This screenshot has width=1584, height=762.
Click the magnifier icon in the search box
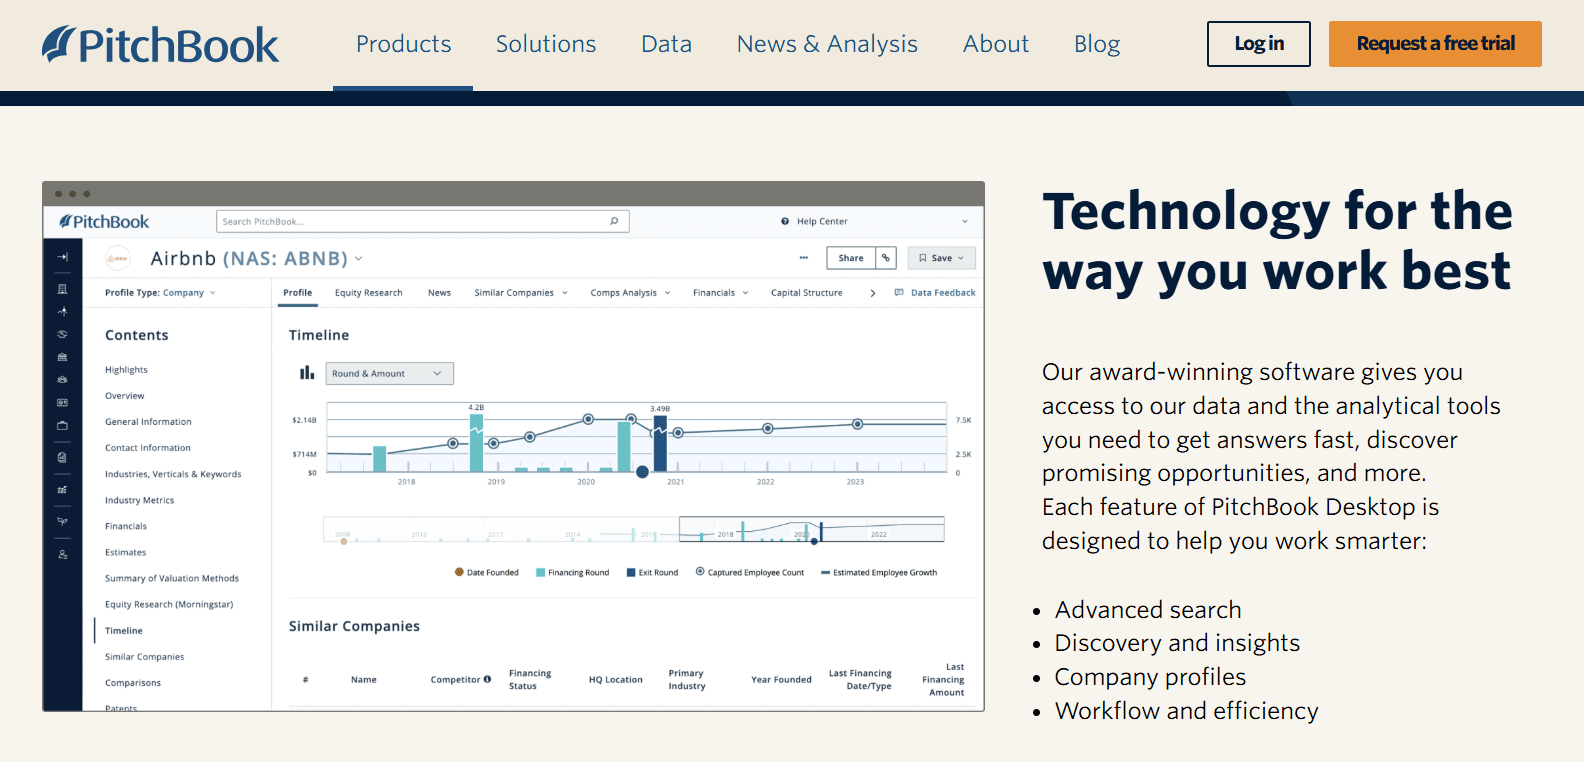pyautogui.click(x=614, y=221)
